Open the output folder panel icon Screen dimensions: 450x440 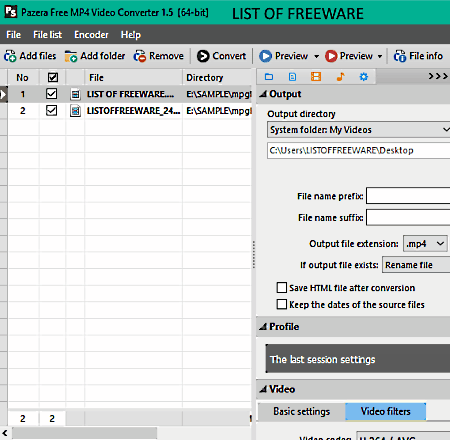[x=269, y=77]
